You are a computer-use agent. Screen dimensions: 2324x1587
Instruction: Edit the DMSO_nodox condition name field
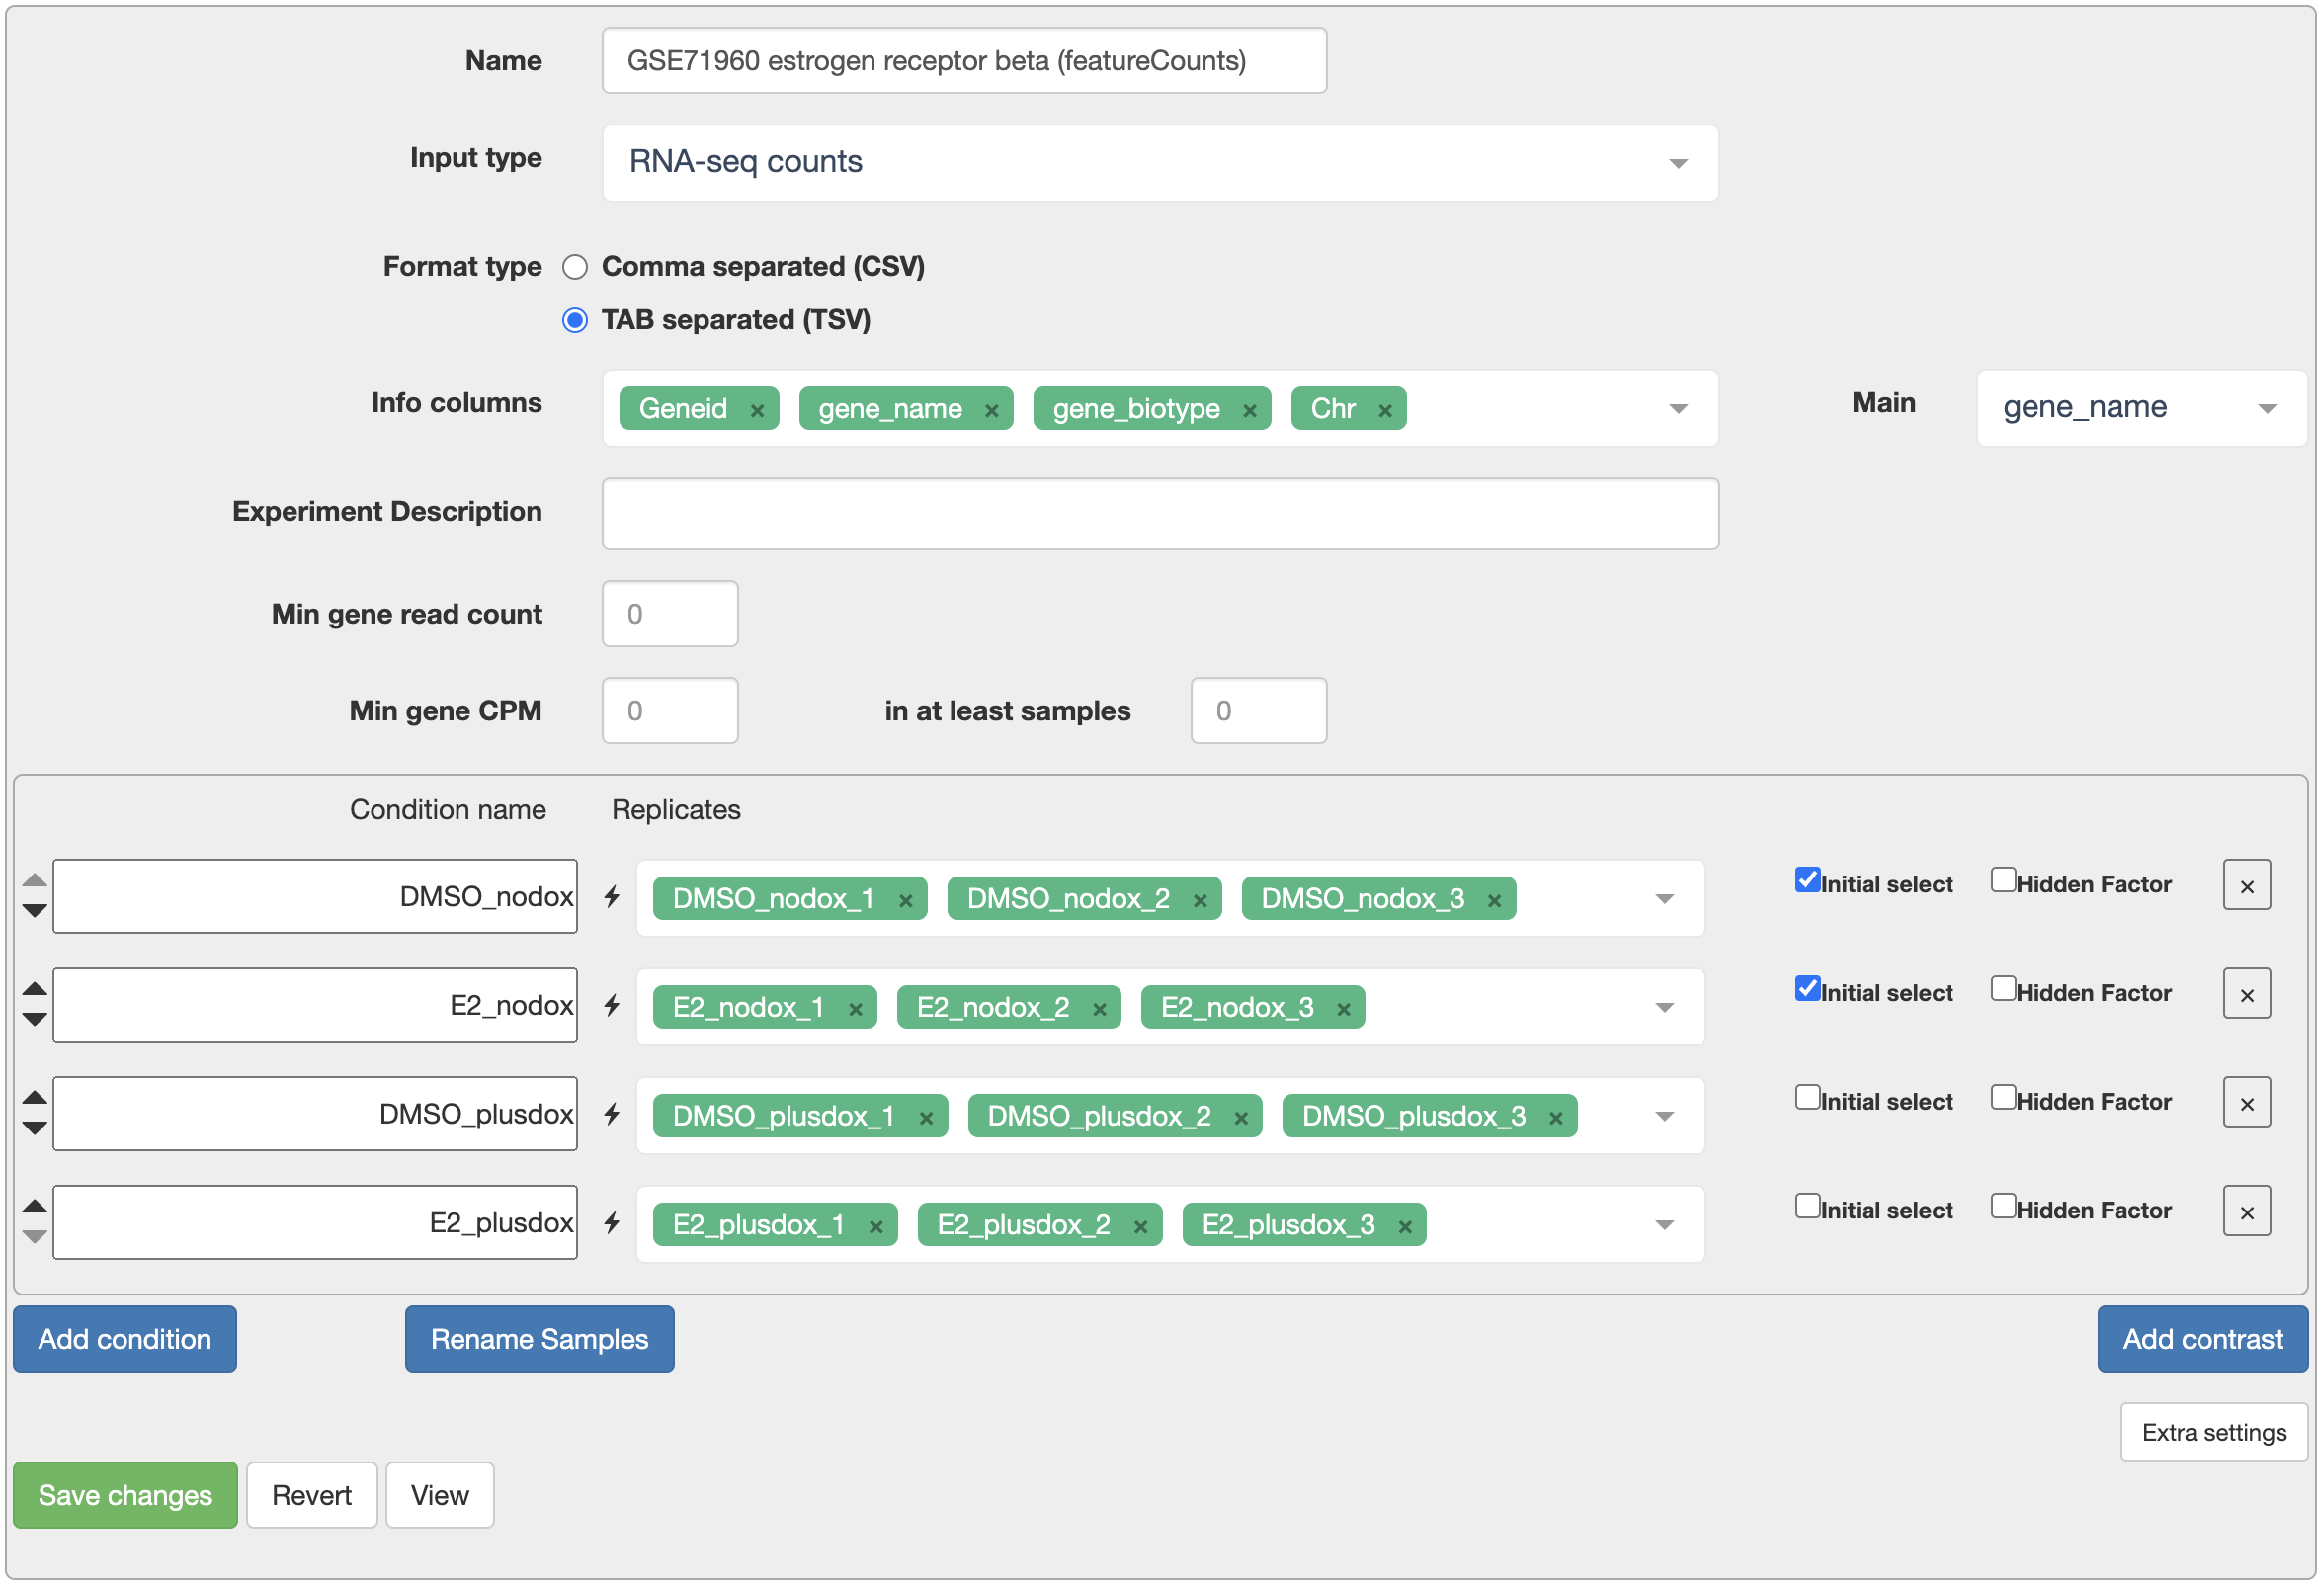(x=315, y=897)
